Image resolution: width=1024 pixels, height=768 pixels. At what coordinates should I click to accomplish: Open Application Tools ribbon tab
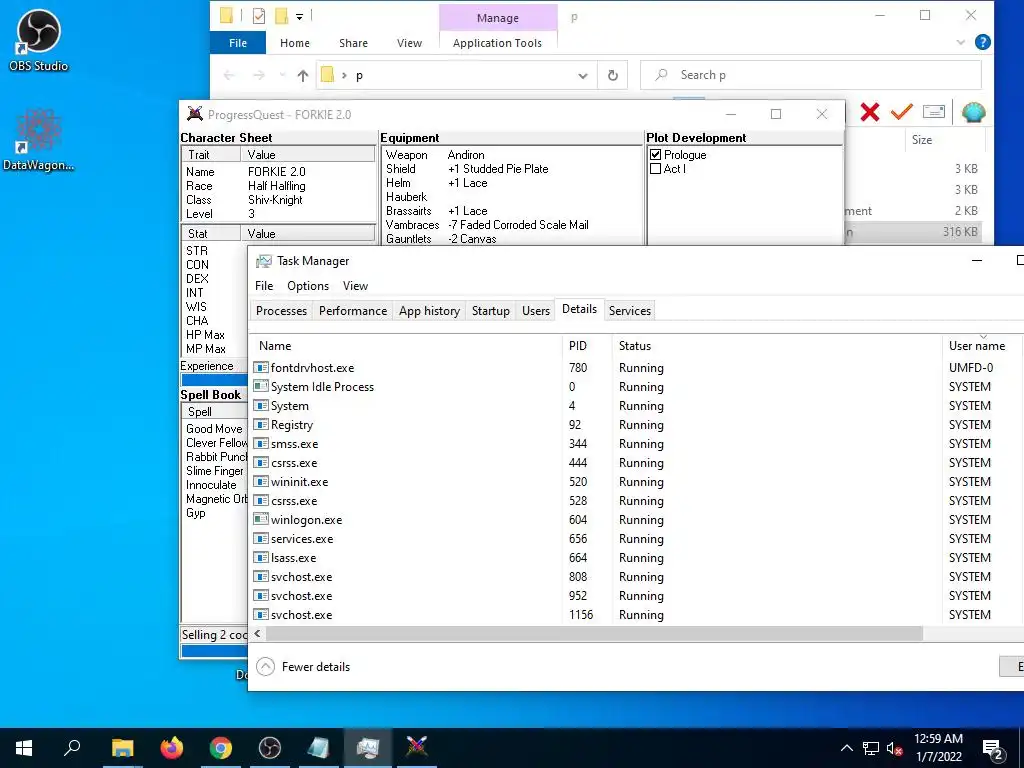point(497,43)
